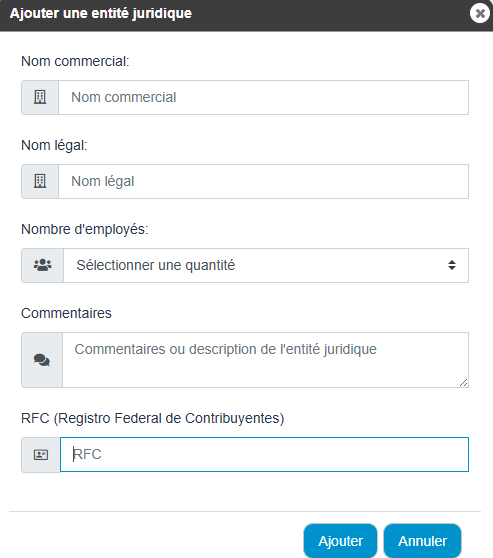Focus the Nom commercial text field

click(263, 97)
